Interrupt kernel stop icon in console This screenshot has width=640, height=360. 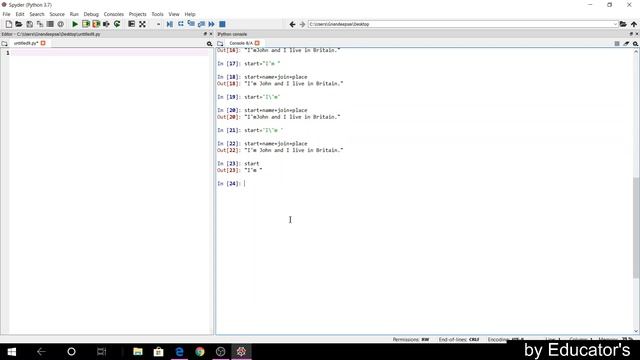617,44
